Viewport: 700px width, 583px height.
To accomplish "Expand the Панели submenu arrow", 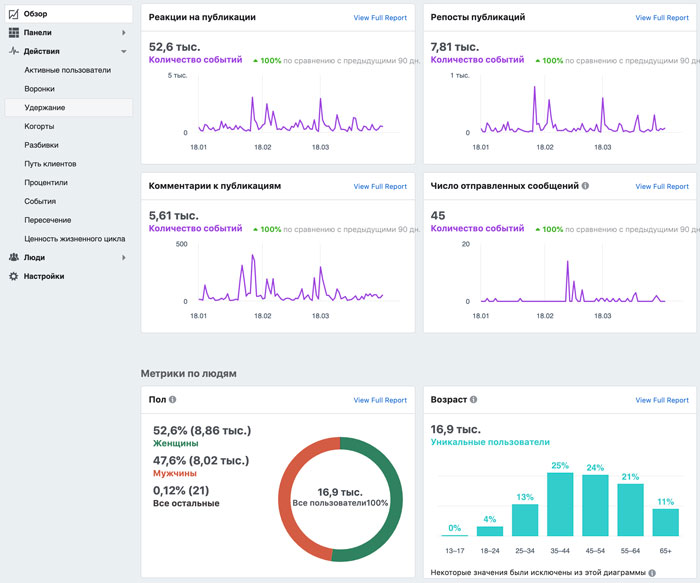I will click(124, 33).
